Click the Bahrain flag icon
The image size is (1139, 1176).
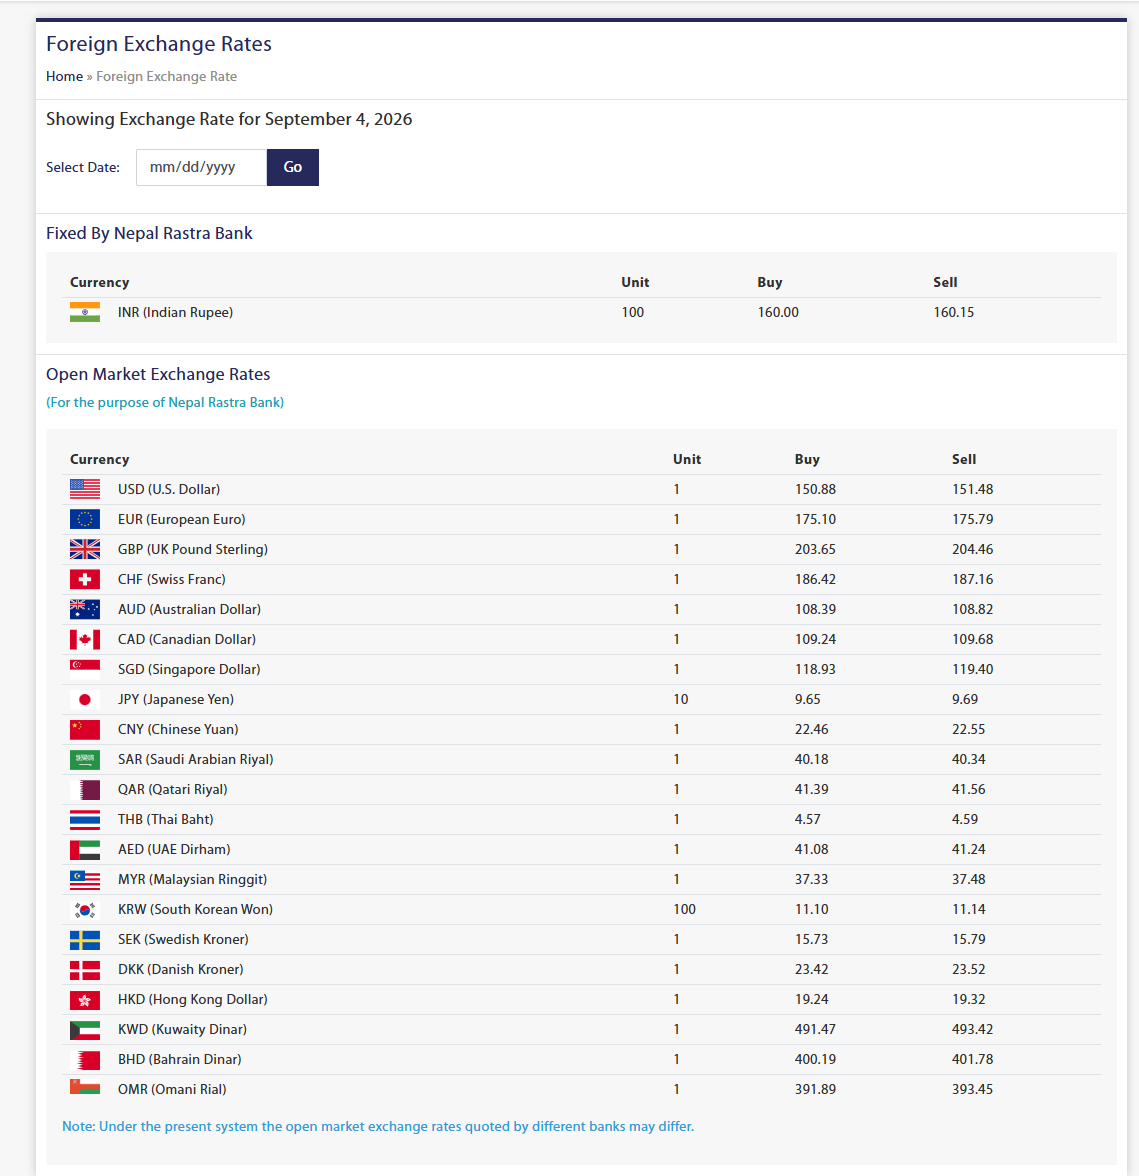[x=85, y=1059]
